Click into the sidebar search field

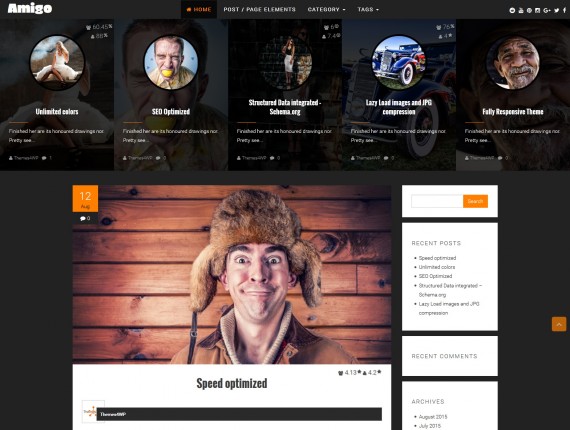(437, 201)
